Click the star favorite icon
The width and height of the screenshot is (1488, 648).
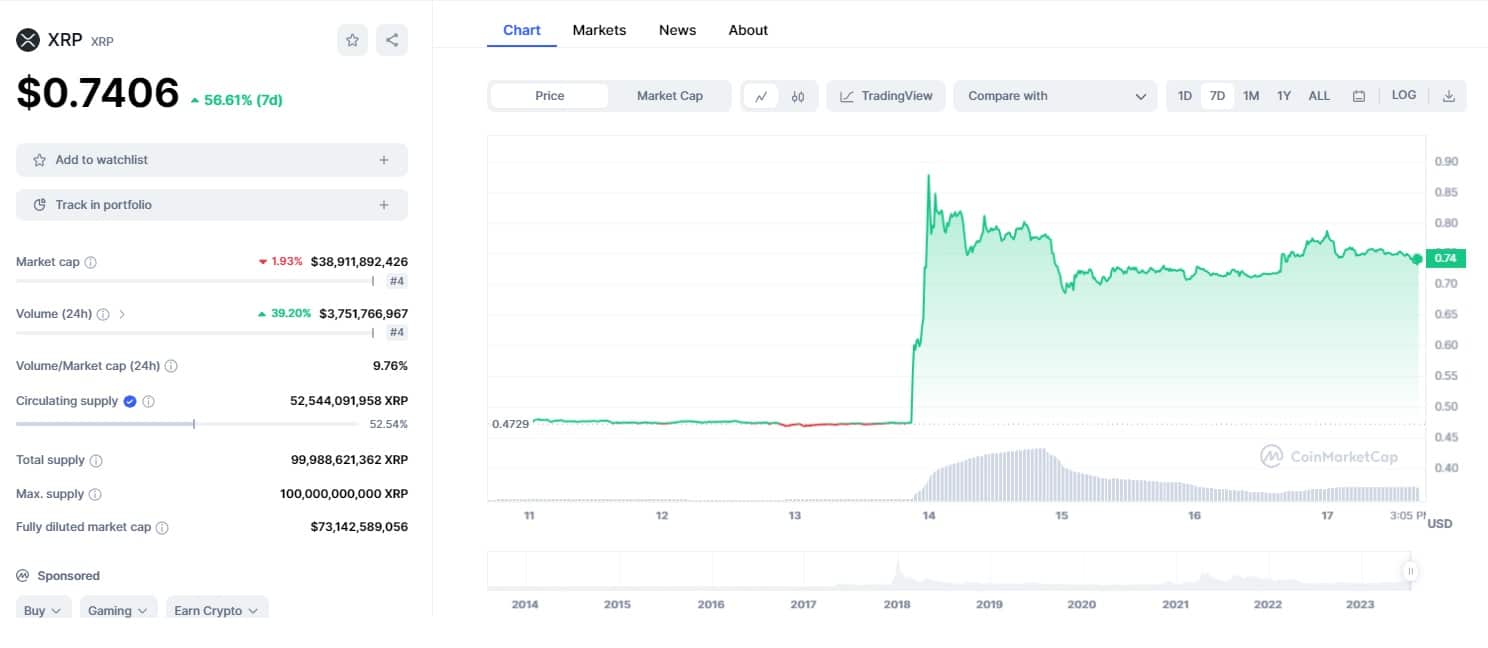(x=352, y=40)
